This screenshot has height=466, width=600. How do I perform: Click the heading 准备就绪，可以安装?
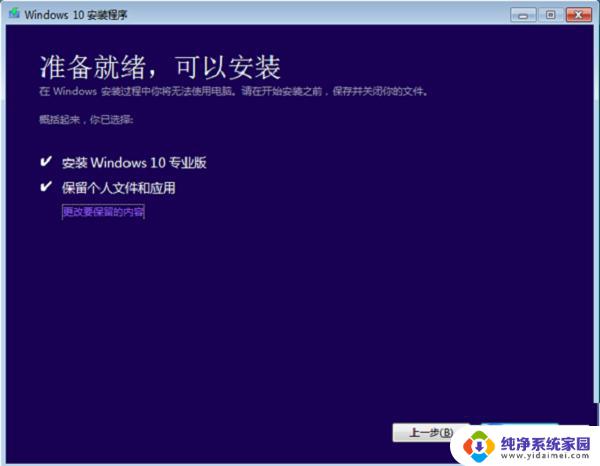click(x=160, y=68)
